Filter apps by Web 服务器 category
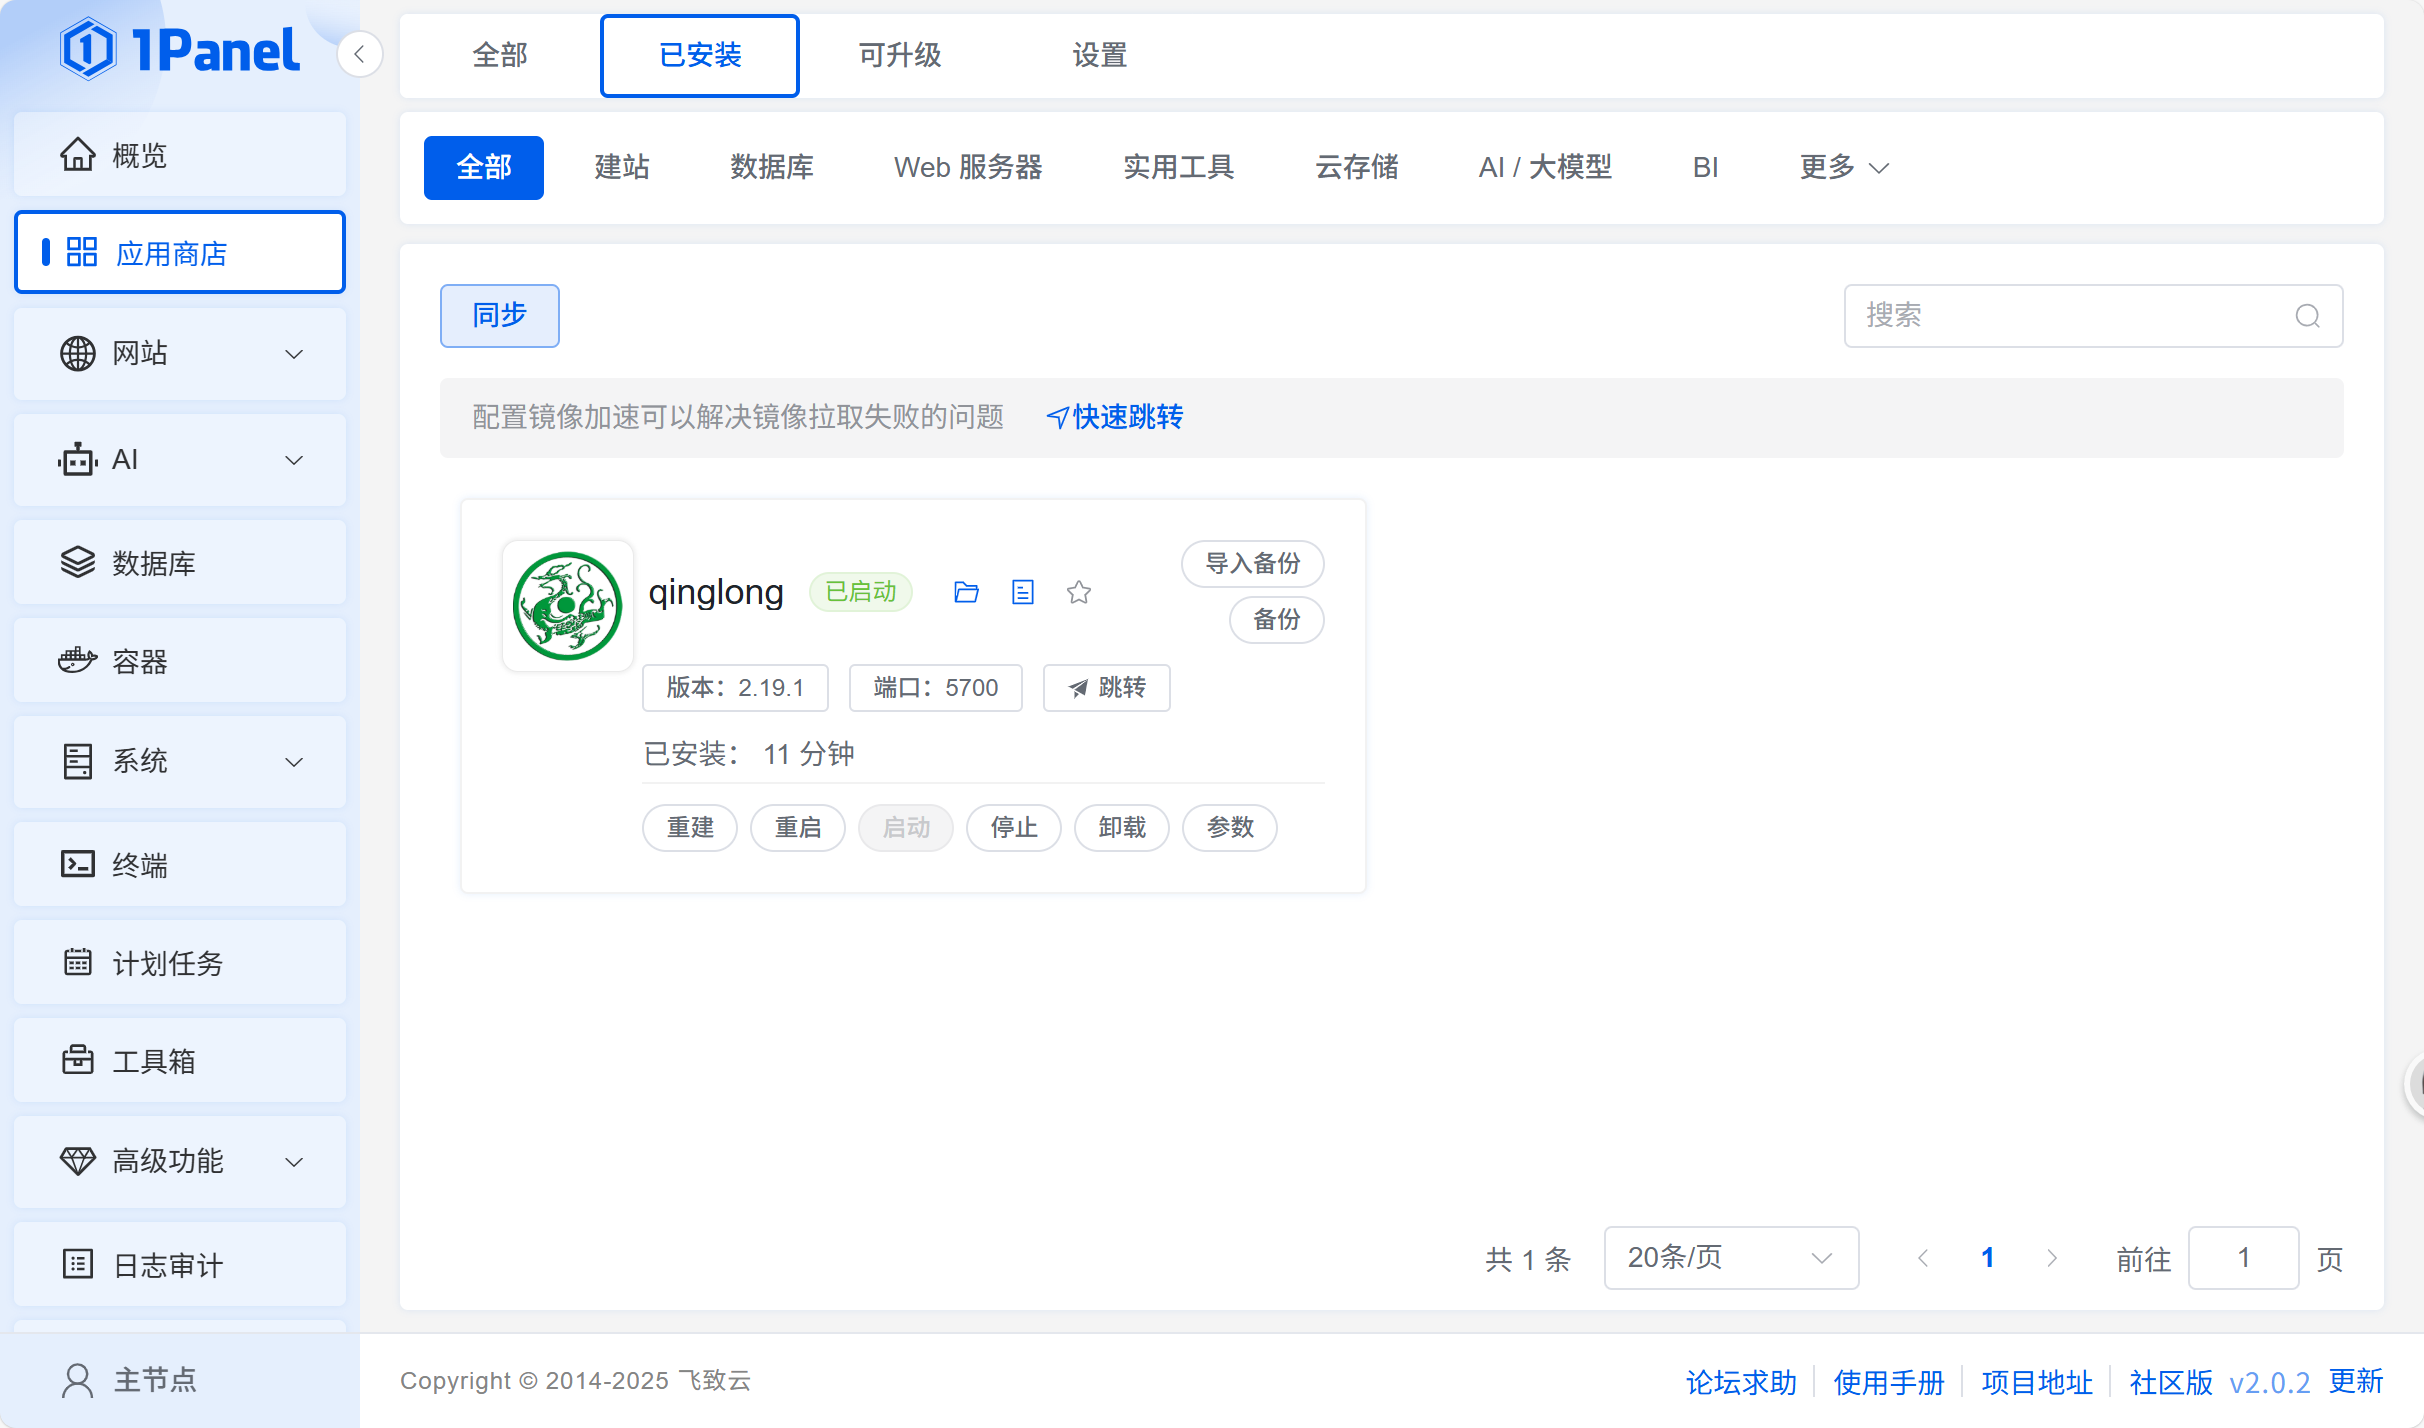Screen dimensions: 2424x1428 (x=968, y=167)
